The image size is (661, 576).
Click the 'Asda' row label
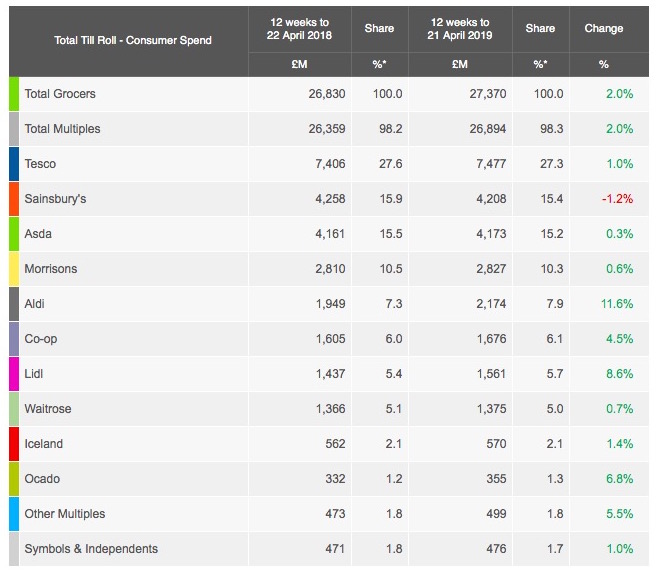tap(38, 234)
